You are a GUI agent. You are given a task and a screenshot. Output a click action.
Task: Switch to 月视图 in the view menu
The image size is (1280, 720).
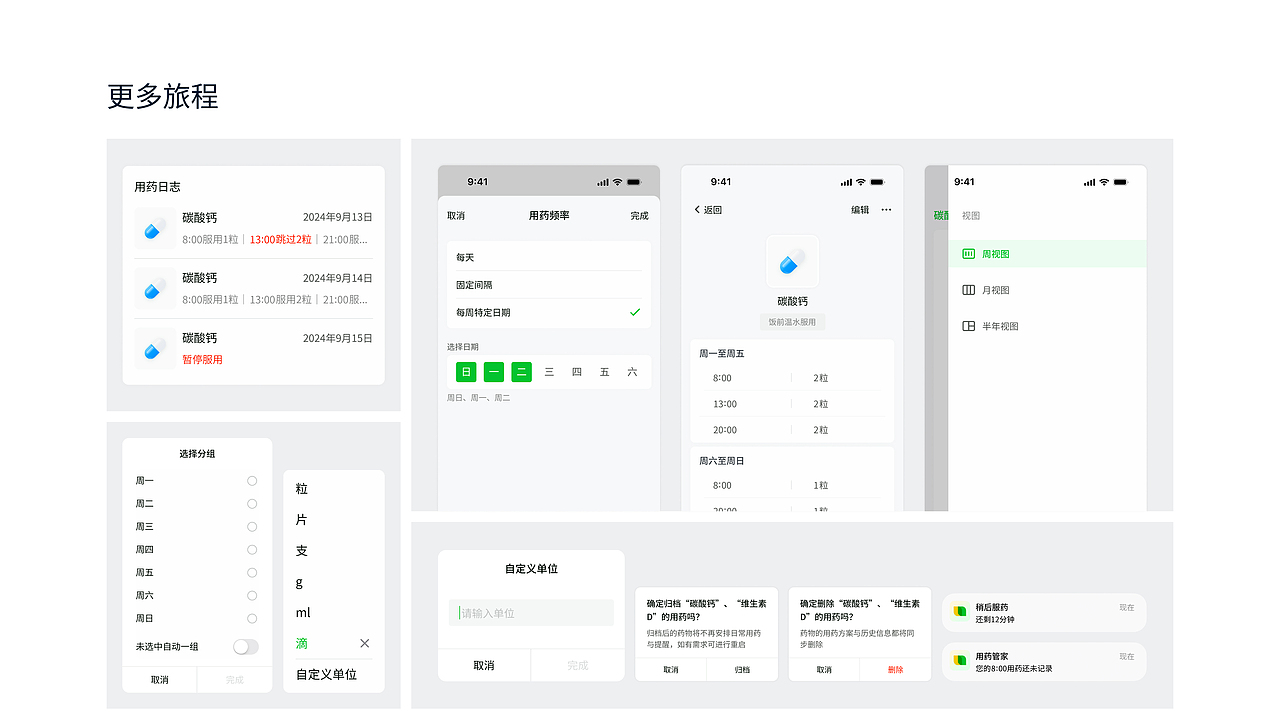pos(1047,290)
